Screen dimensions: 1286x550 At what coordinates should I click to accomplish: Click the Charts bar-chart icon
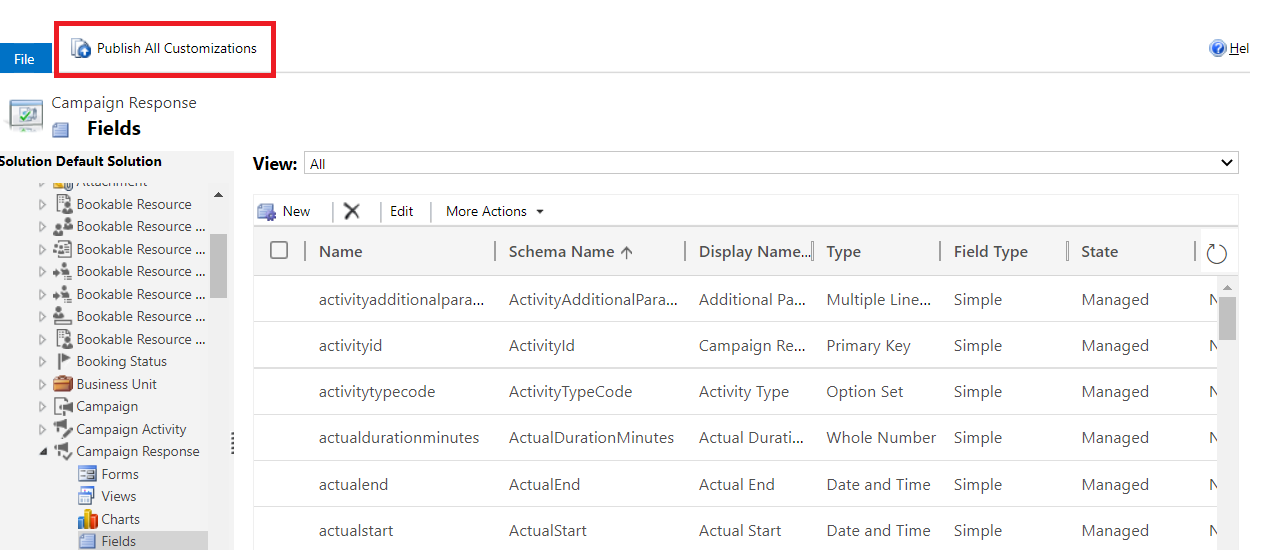[87, 519]
